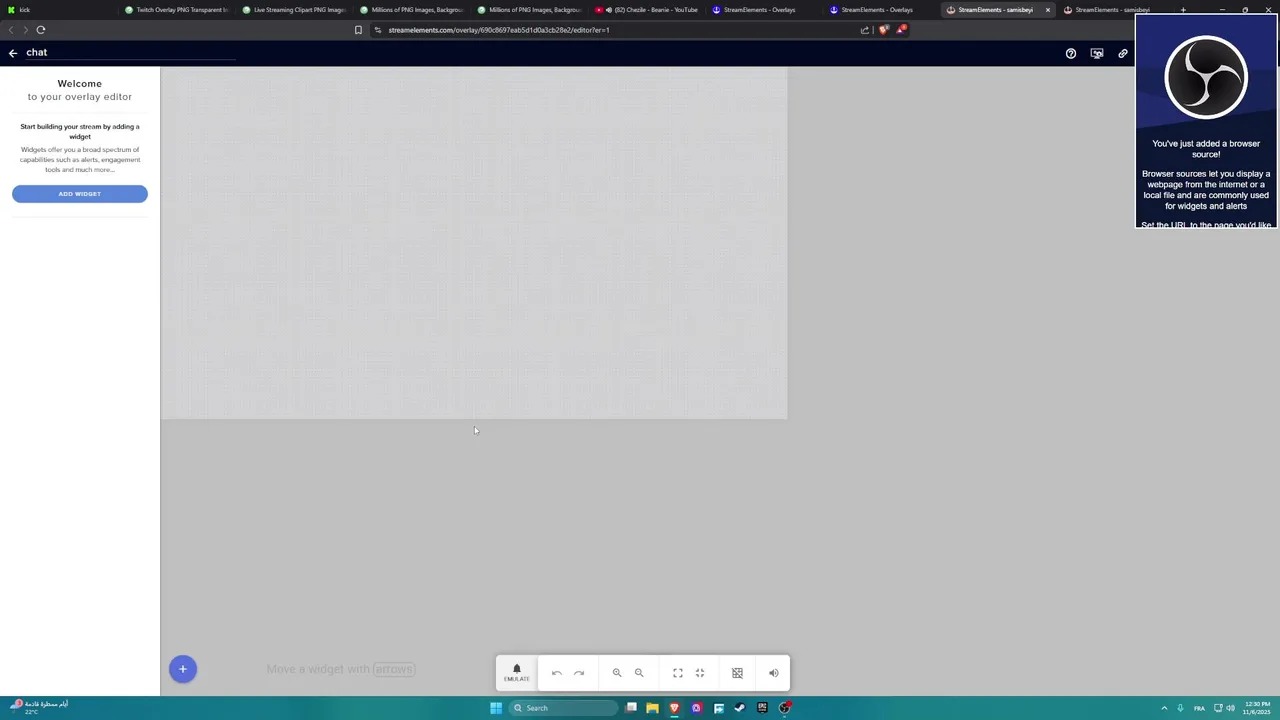Open Epic Games taskbar icon
1280x720 pixels.
[762, 708]
